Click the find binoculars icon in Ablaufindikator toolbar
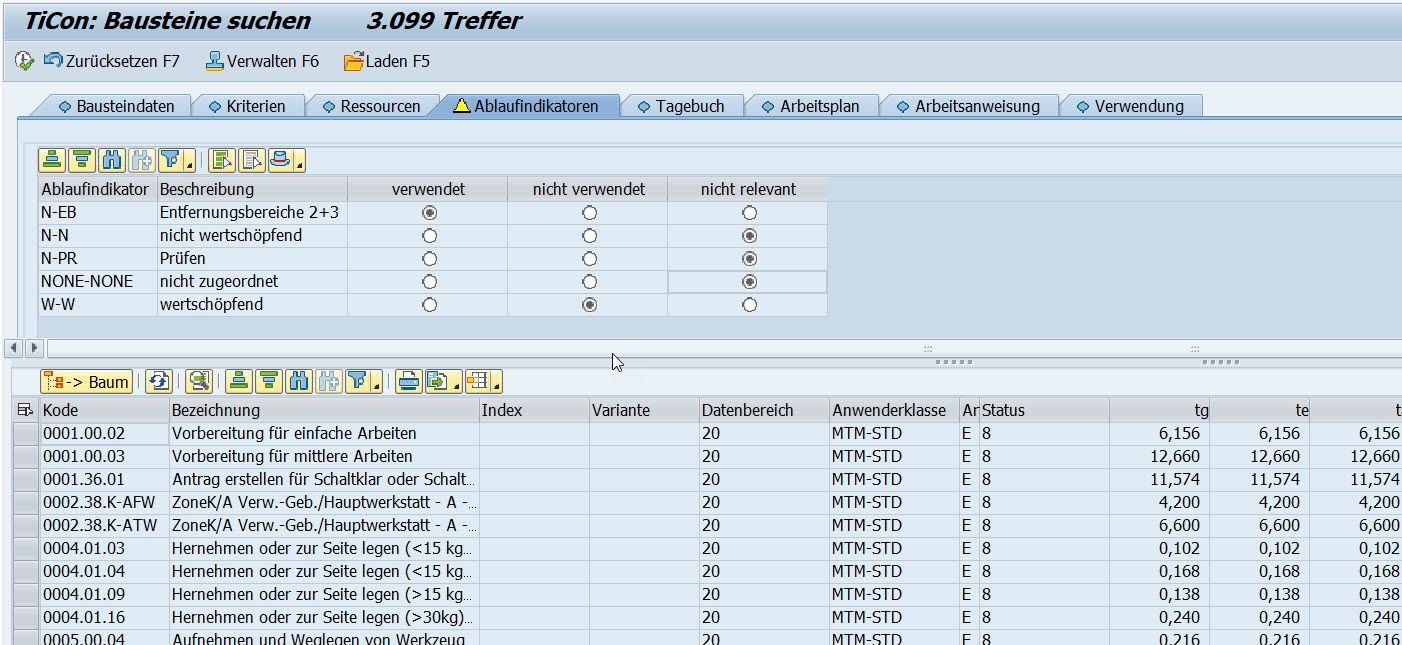This screenshot has width=1402, height=645. pos(111,160)
